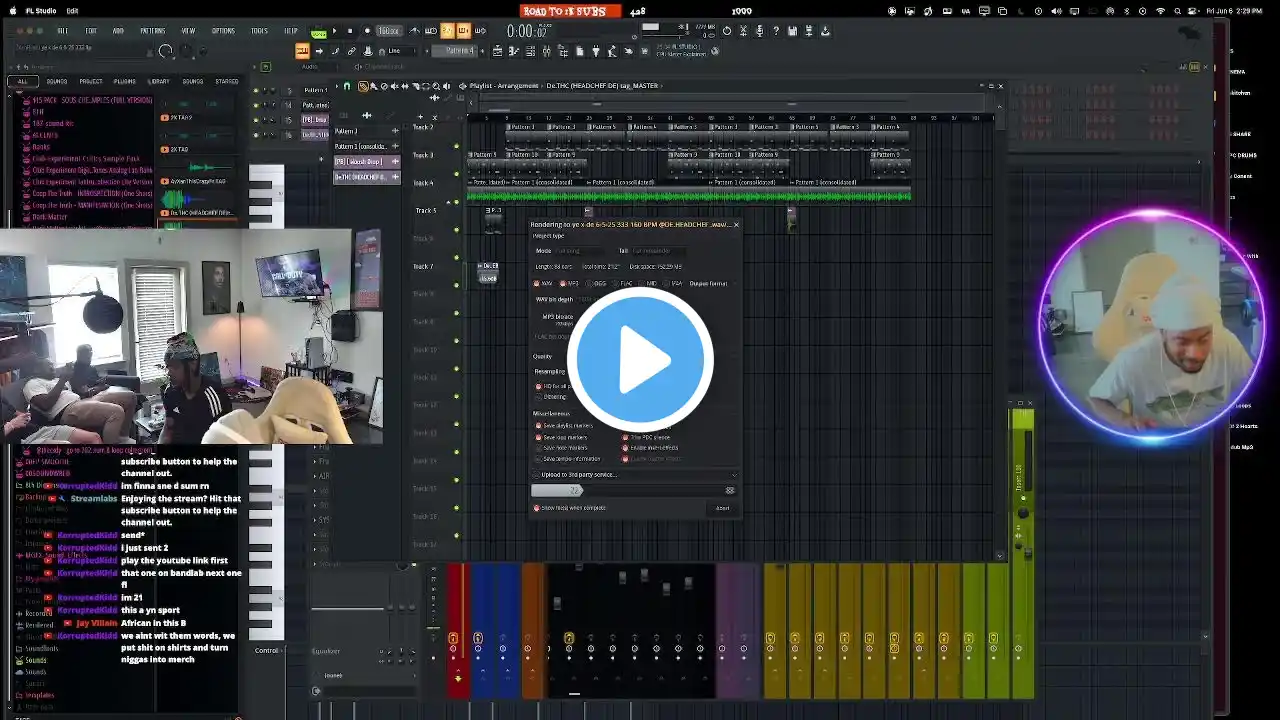Choose the OGG format option

pyautogui.click(x=596, y=283)
